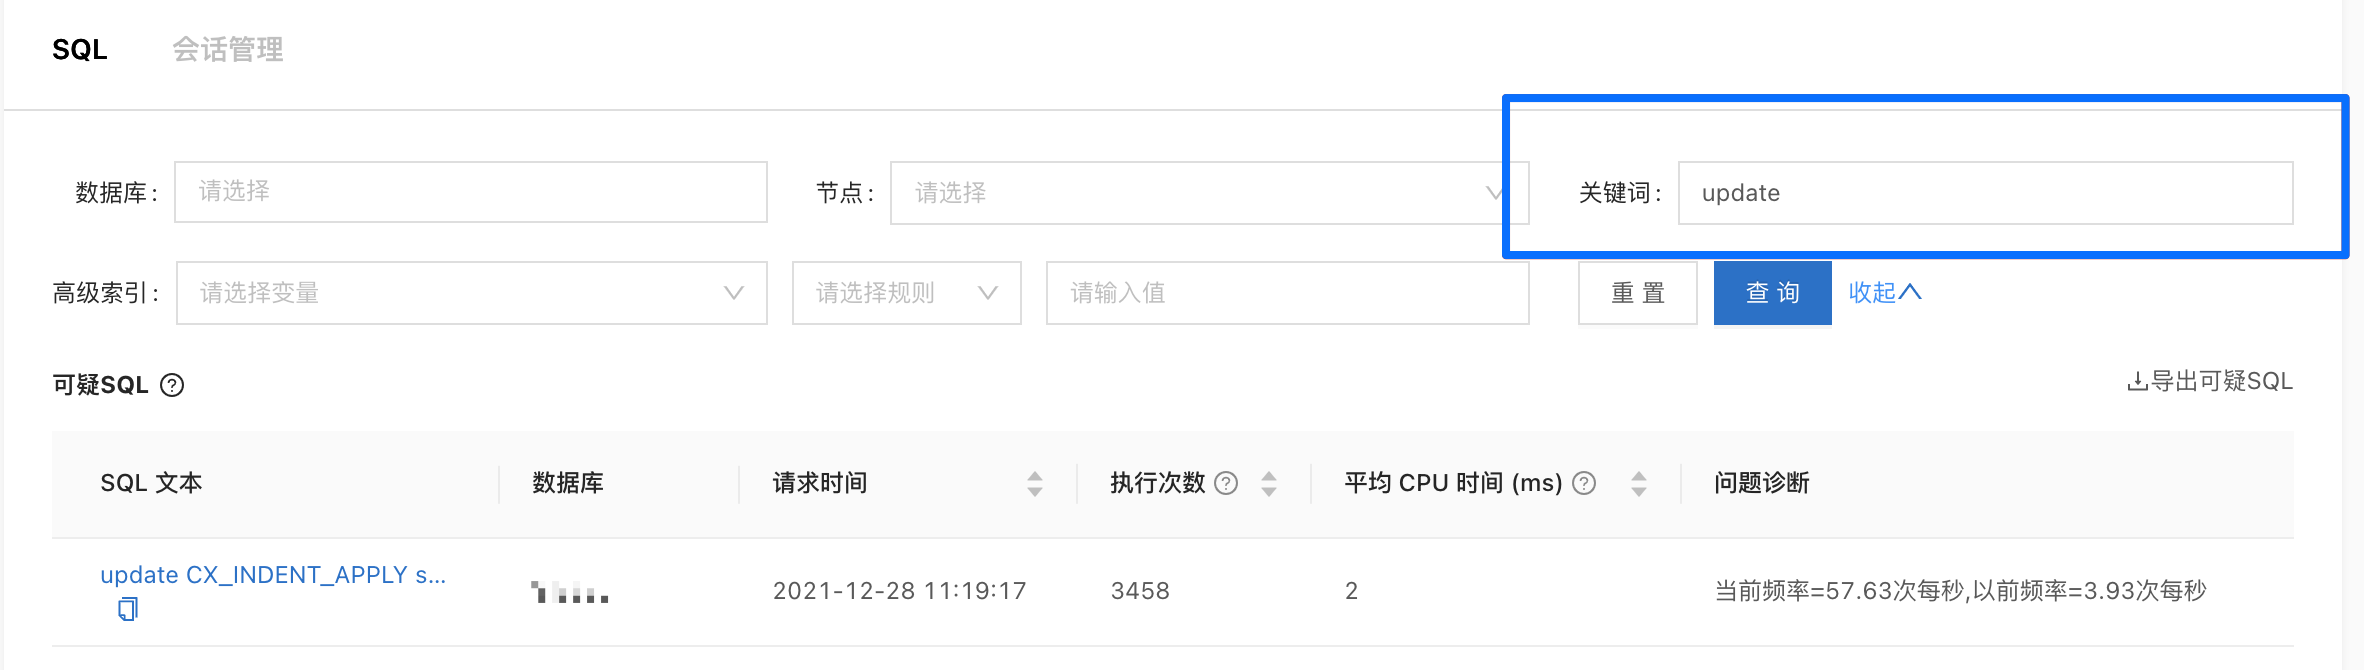Click the 重置 reset button
Viewport: 2364px width, 670px height.
click(1638, 293)
